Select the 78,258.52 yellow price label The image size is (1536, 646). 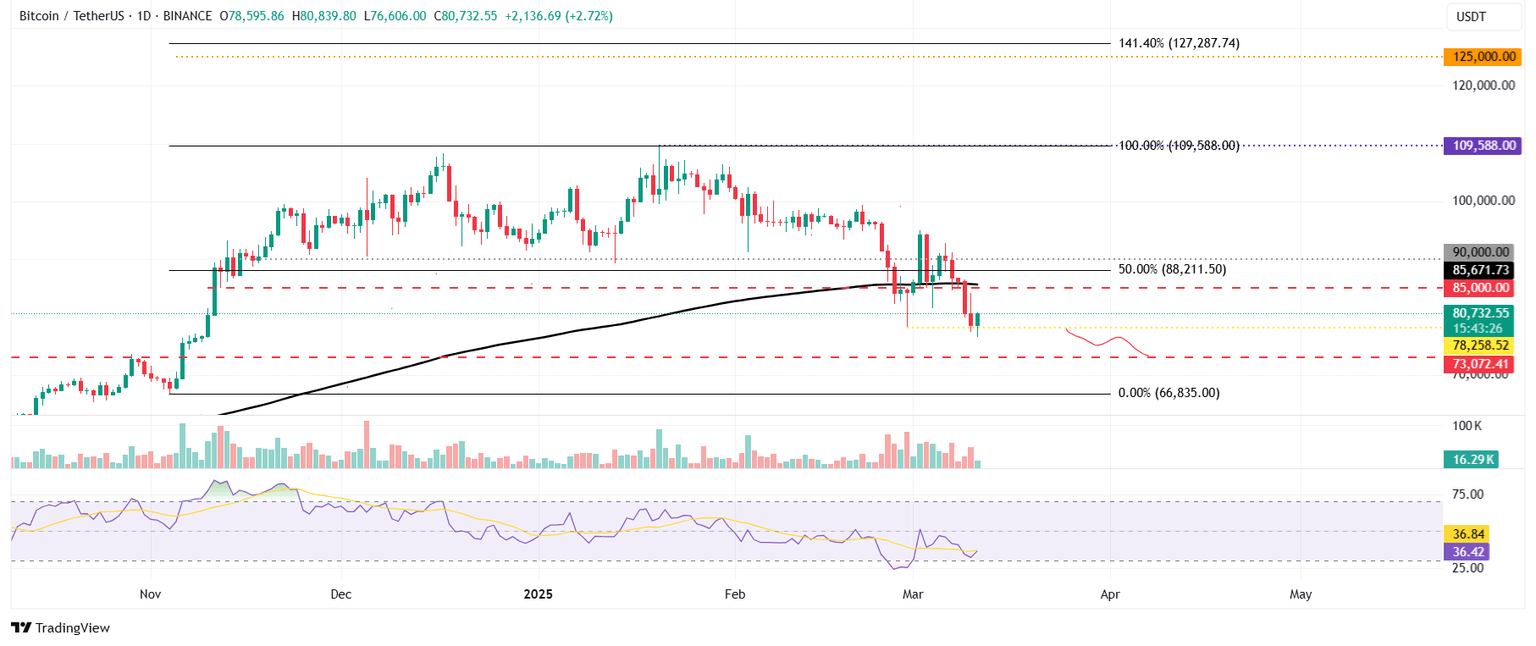coord(1478,345)
